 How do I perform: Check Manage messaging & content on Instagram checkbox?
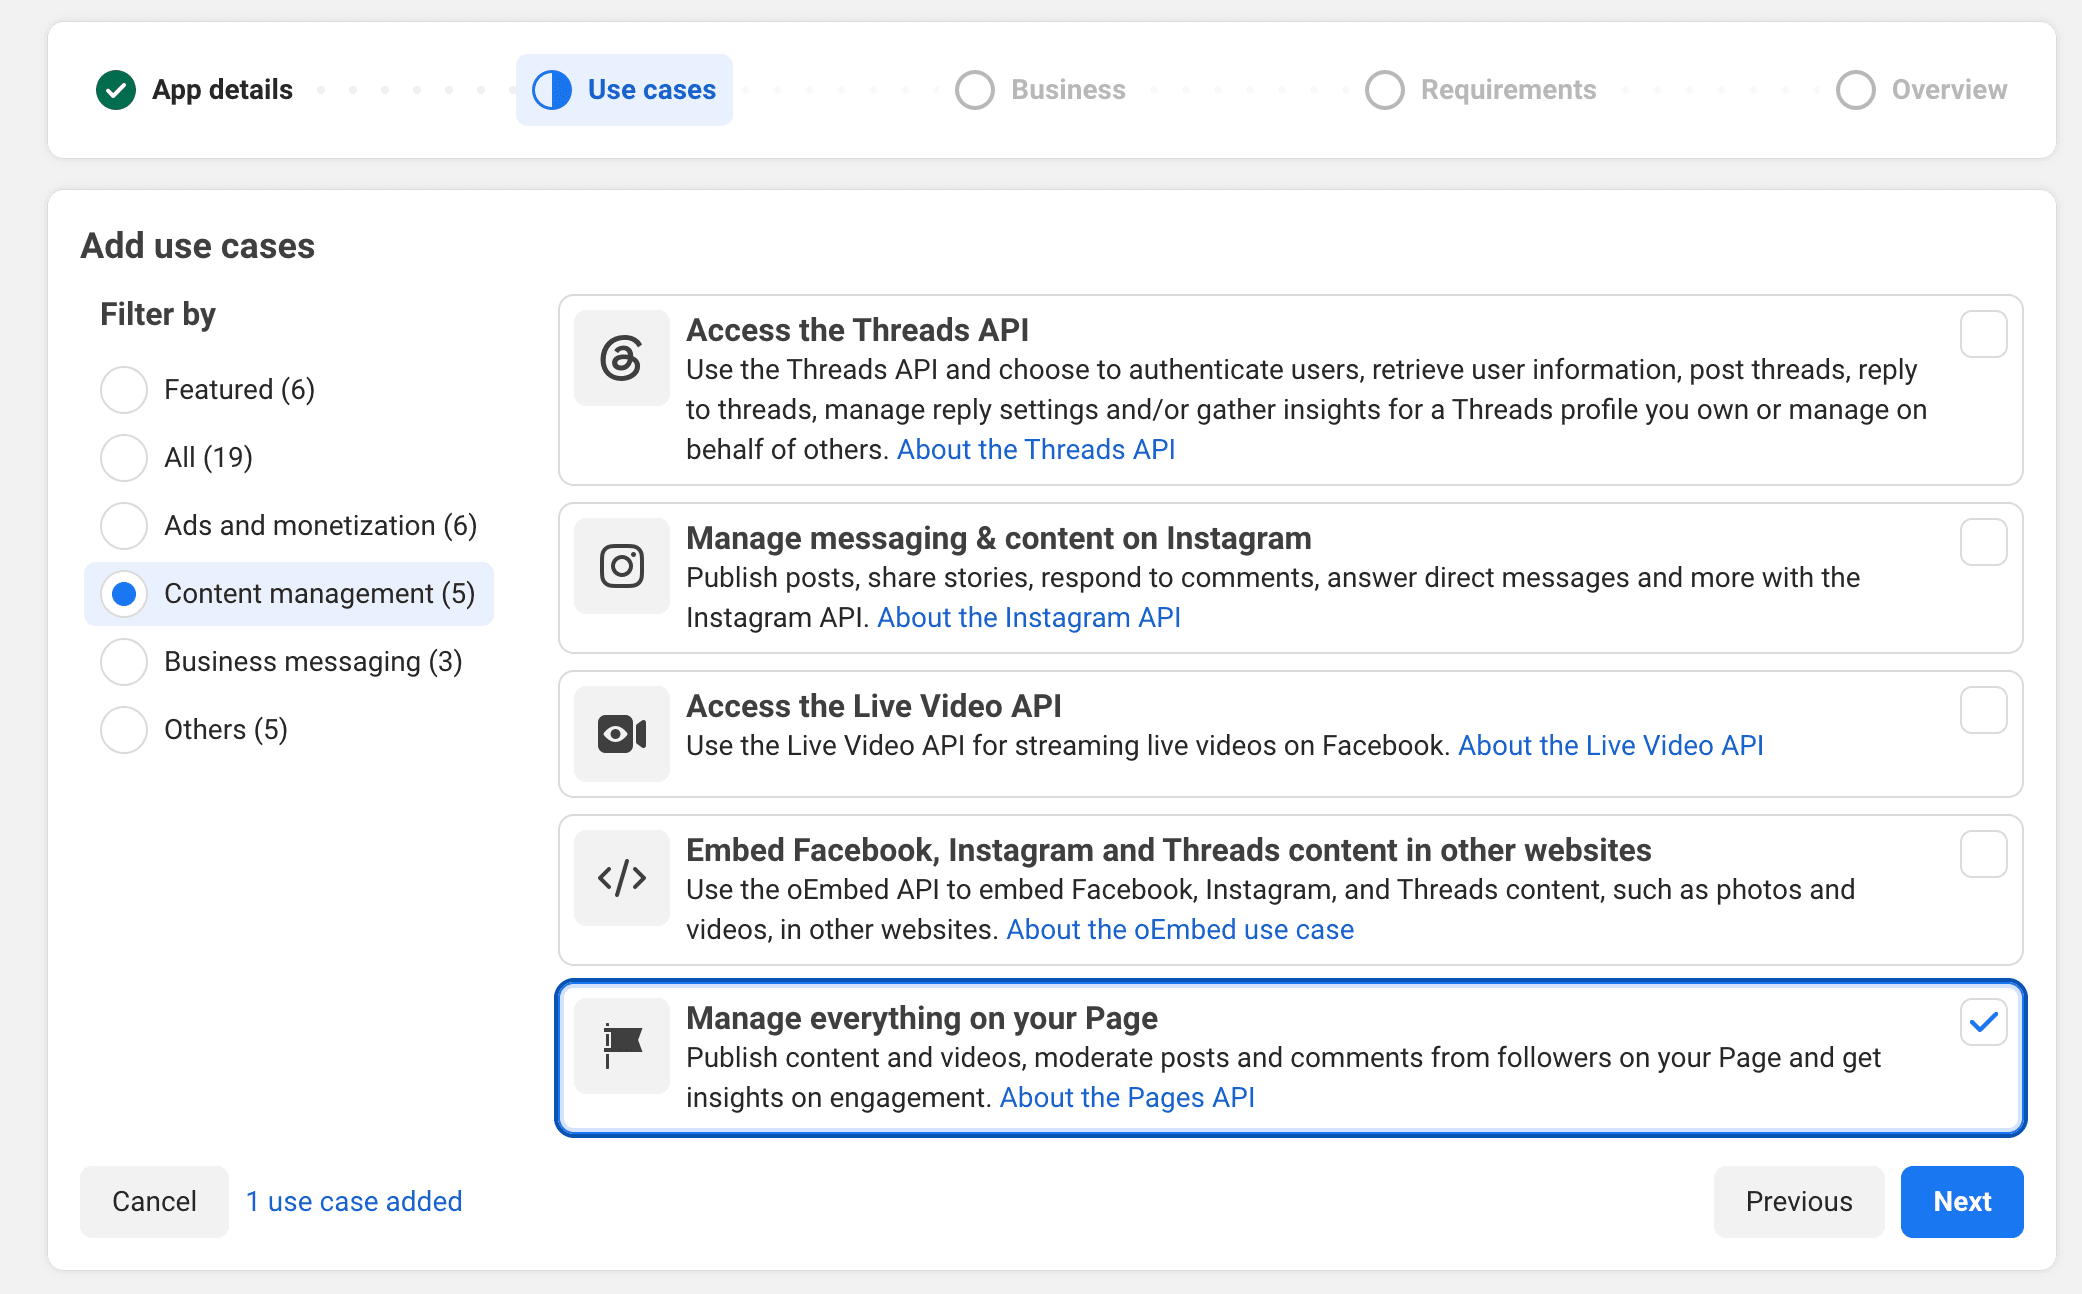click(x=1984, y=542)
